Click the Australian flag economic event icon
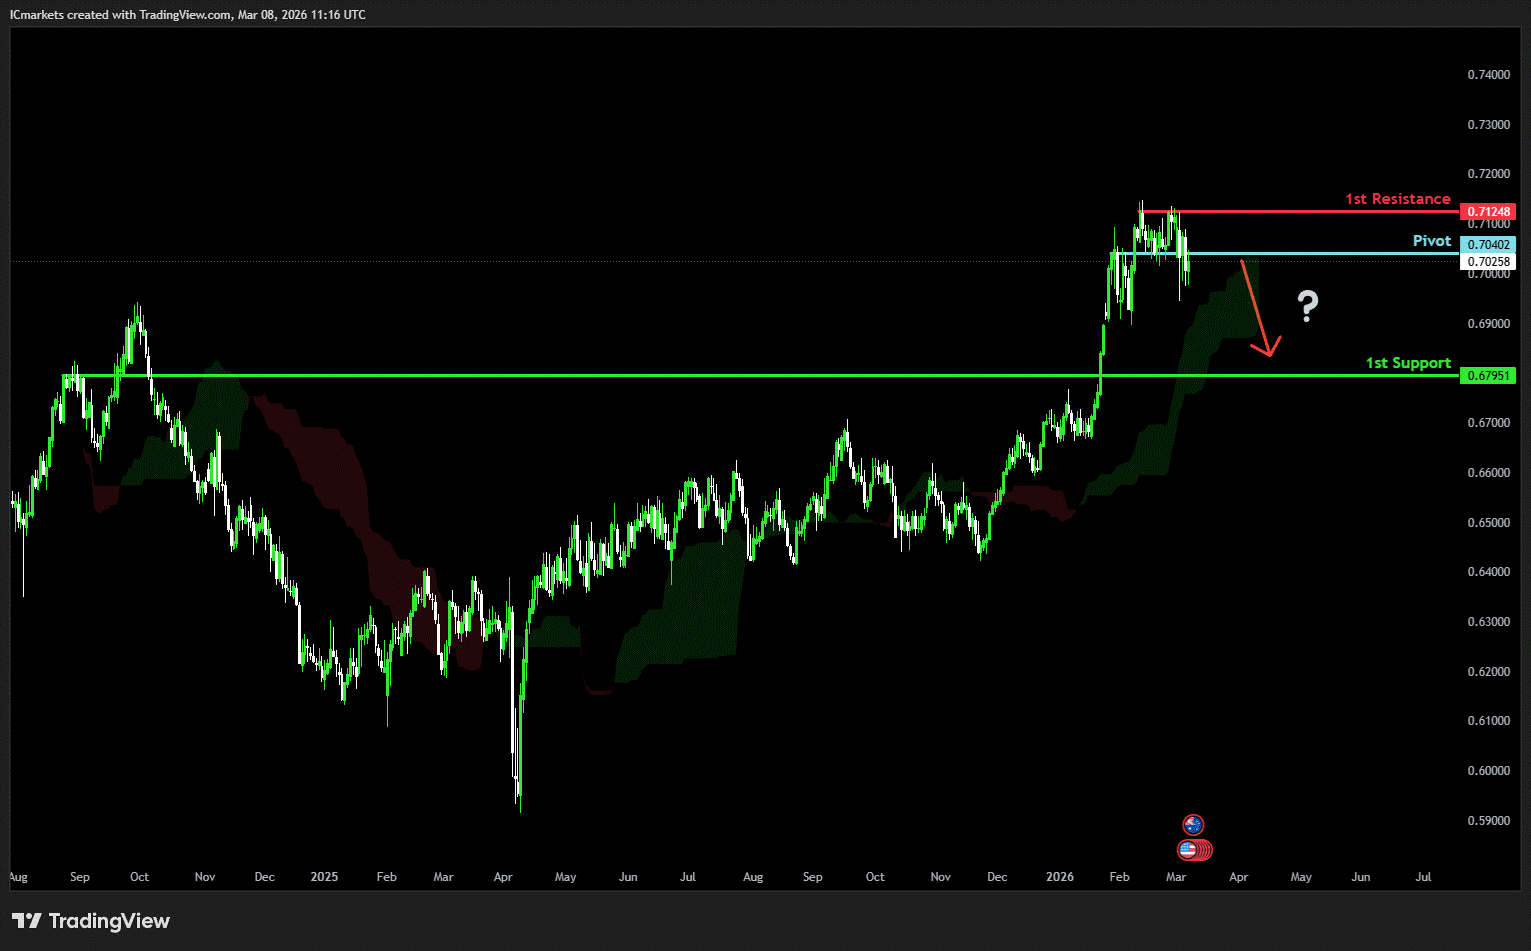This screenshot has height=951, width=1531. [1193, 825]
